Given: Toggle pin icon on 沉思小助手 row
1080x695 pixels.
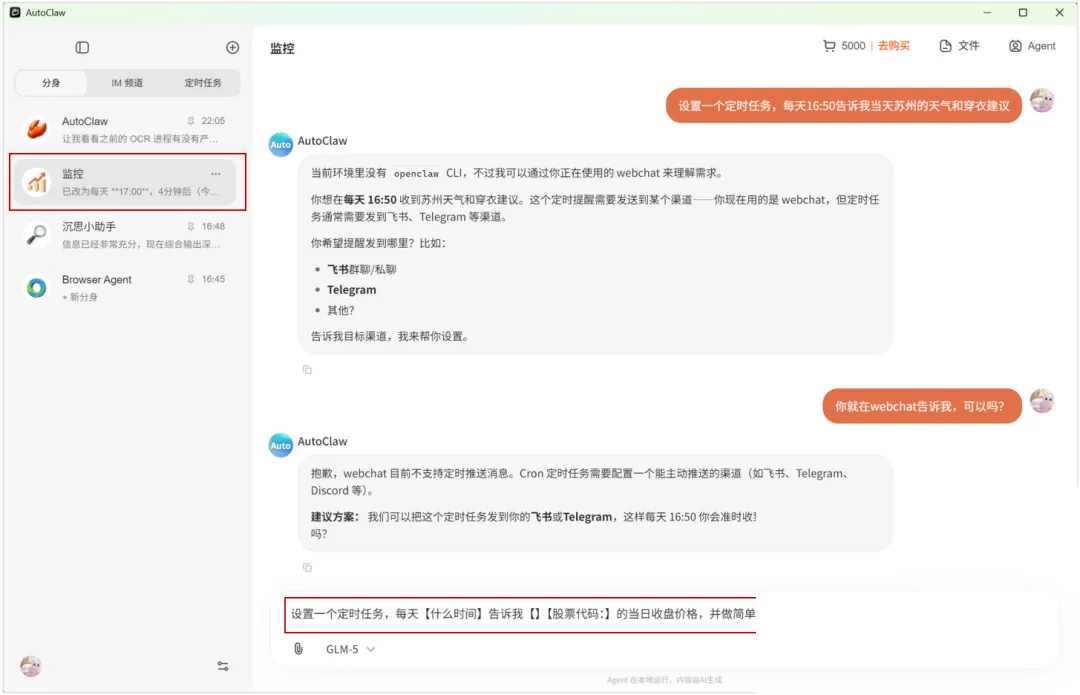Looking at the screenshot, I should click(191, 226).
